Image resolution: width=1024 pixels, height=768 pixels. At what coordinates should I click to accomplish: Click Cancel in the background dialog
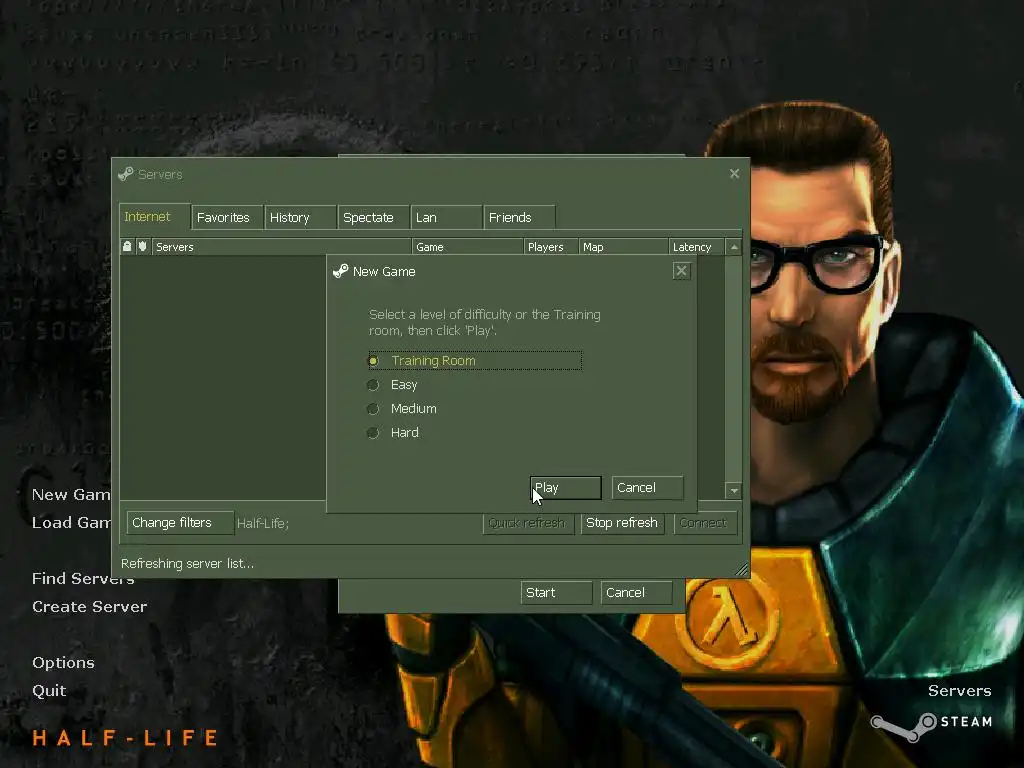636,592
